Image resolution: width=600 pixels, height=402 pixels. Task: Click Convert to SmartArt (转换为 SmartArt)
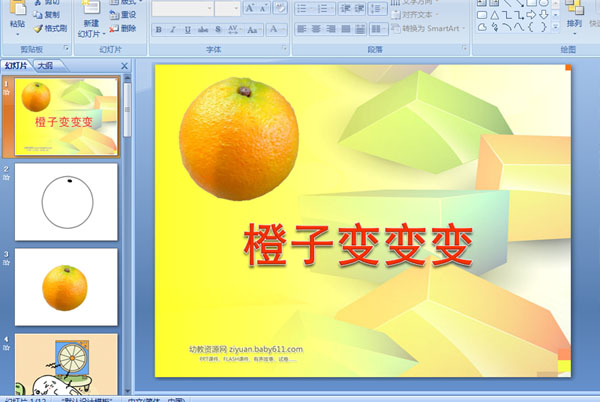tap(428, 29)
